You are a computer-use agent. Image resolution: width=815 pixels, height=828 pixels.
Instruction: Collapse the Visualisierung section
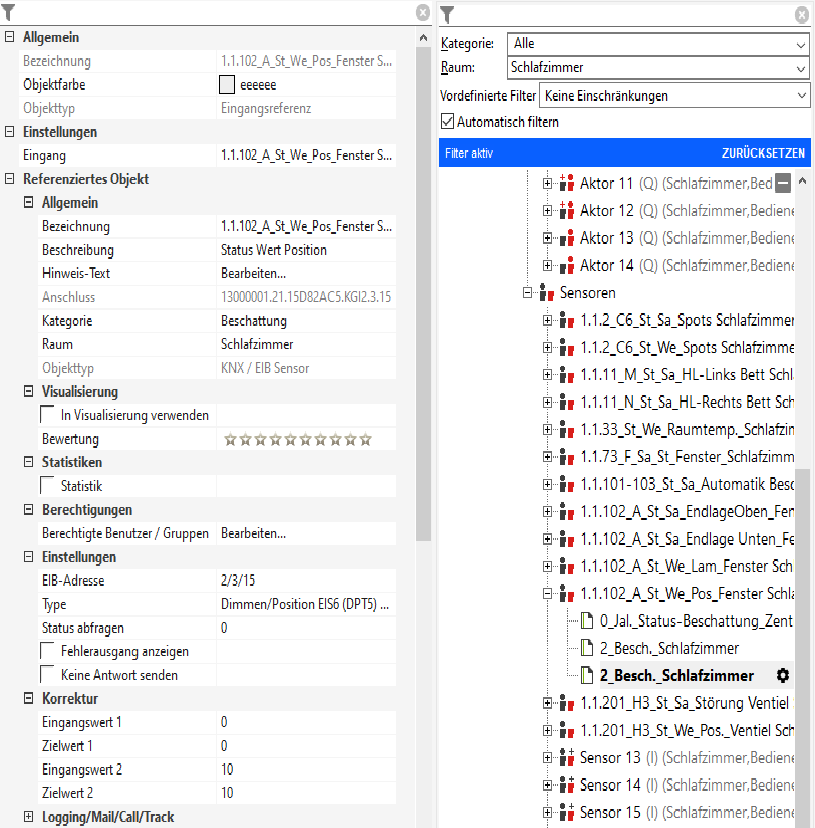(x=29, y=391)
